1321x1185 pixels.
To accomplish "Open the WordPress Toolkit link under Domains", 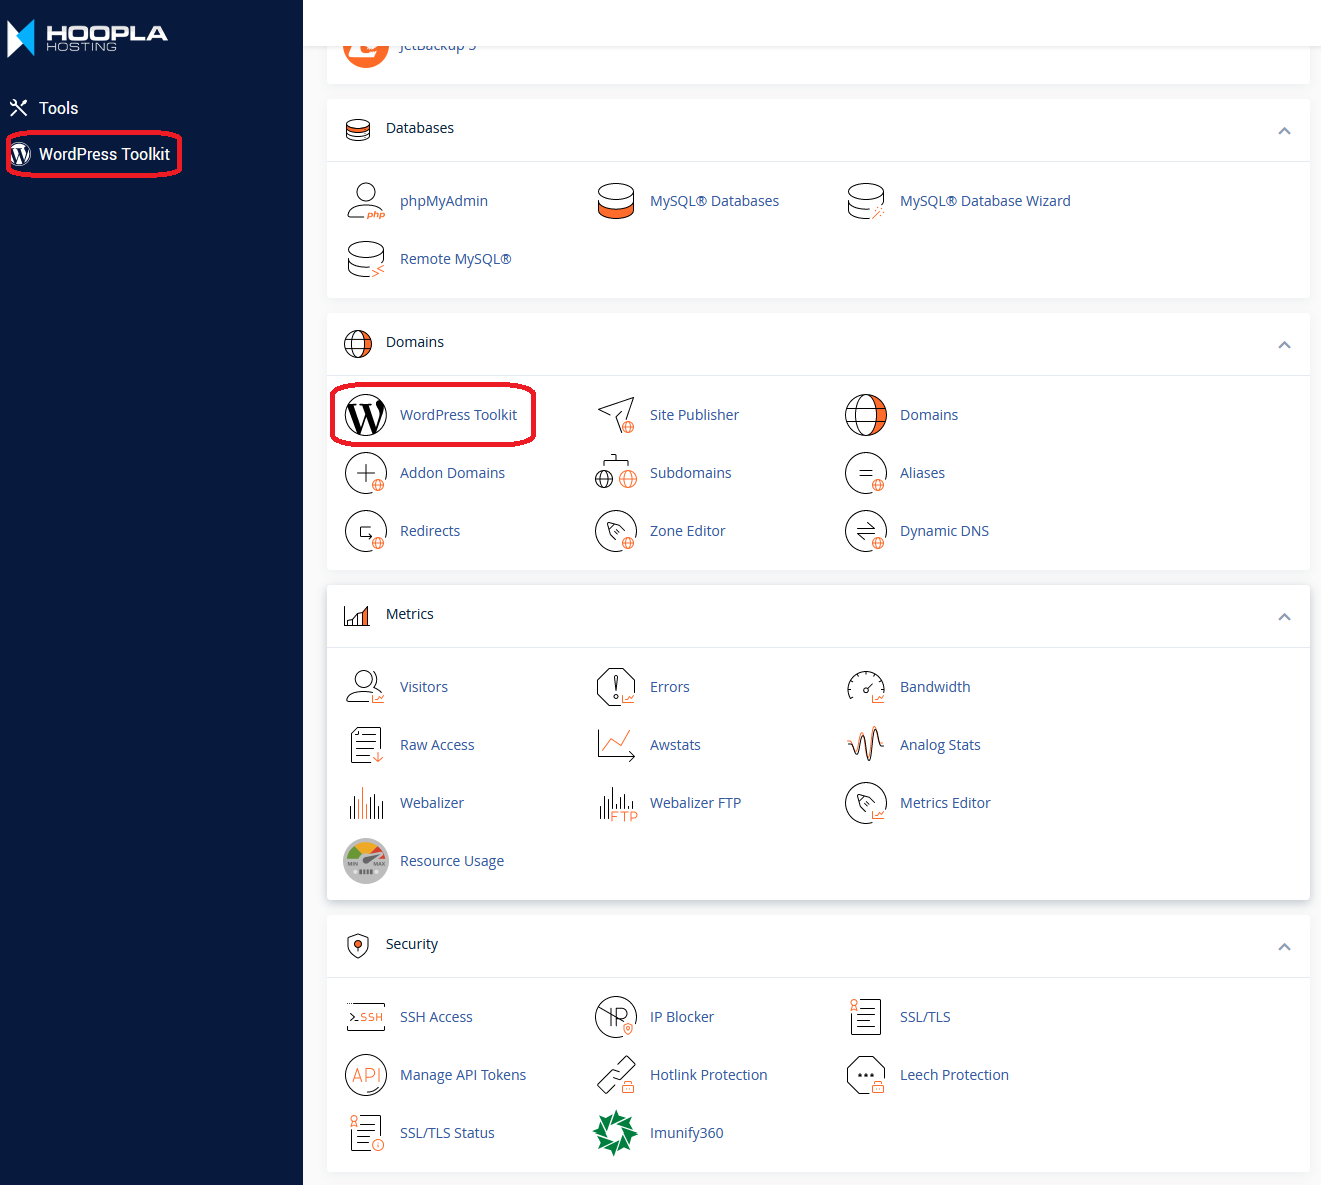I will [458, 415].
